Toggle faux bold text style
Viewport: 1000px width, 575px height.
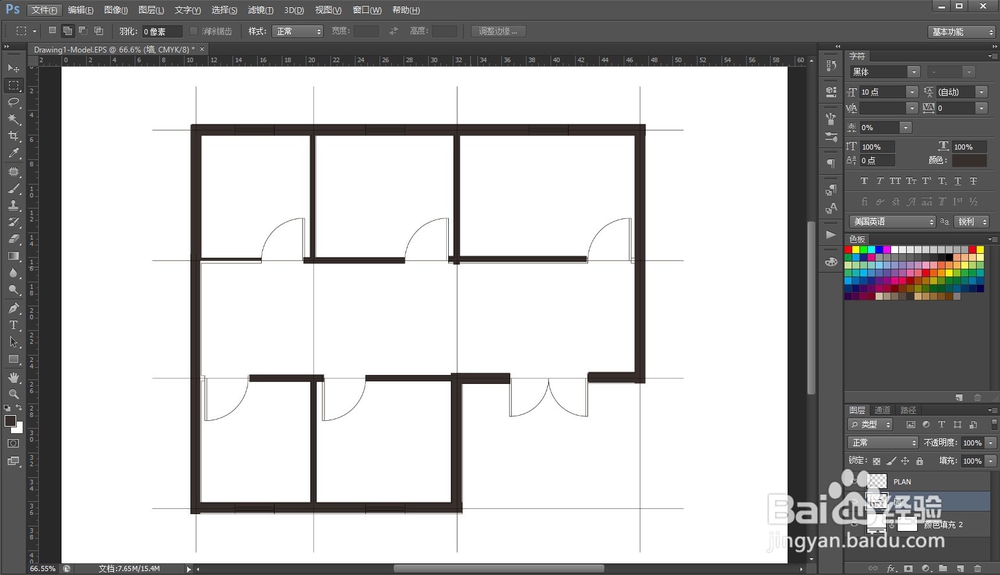pos(864,181)
